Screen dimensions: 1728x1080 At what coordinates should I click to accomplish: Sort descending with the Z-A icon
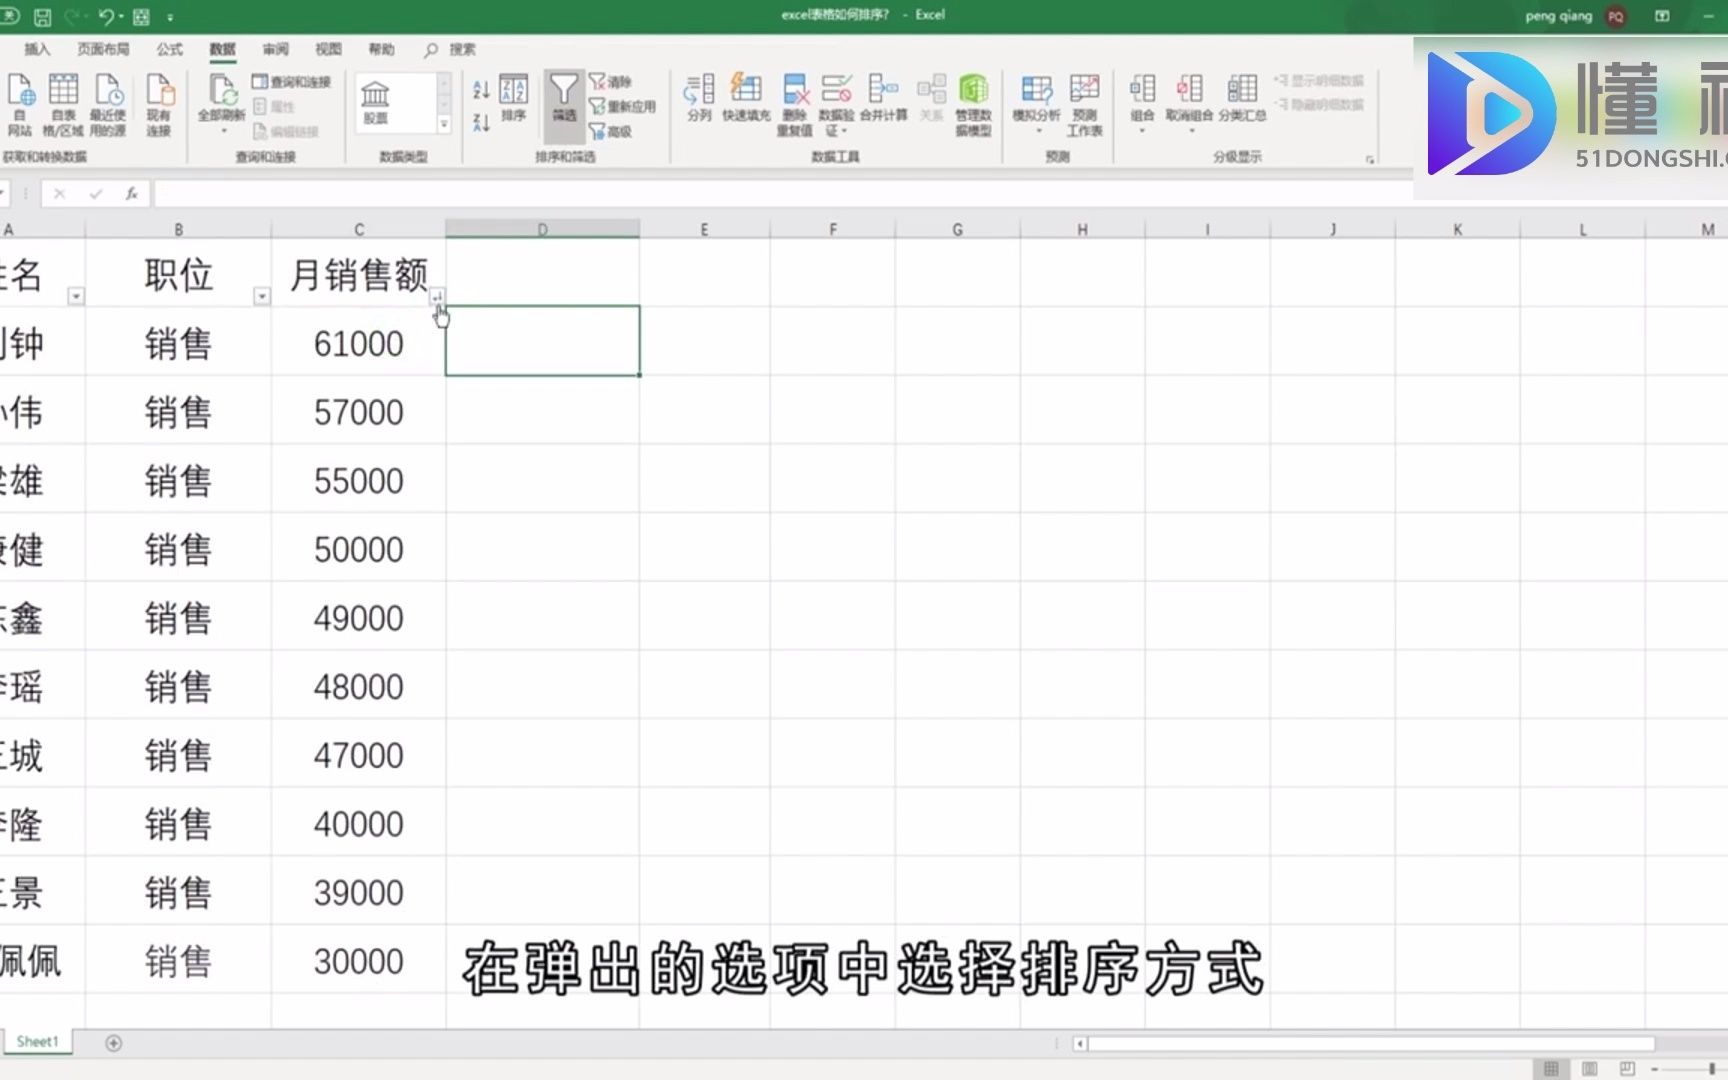[481, 123]
